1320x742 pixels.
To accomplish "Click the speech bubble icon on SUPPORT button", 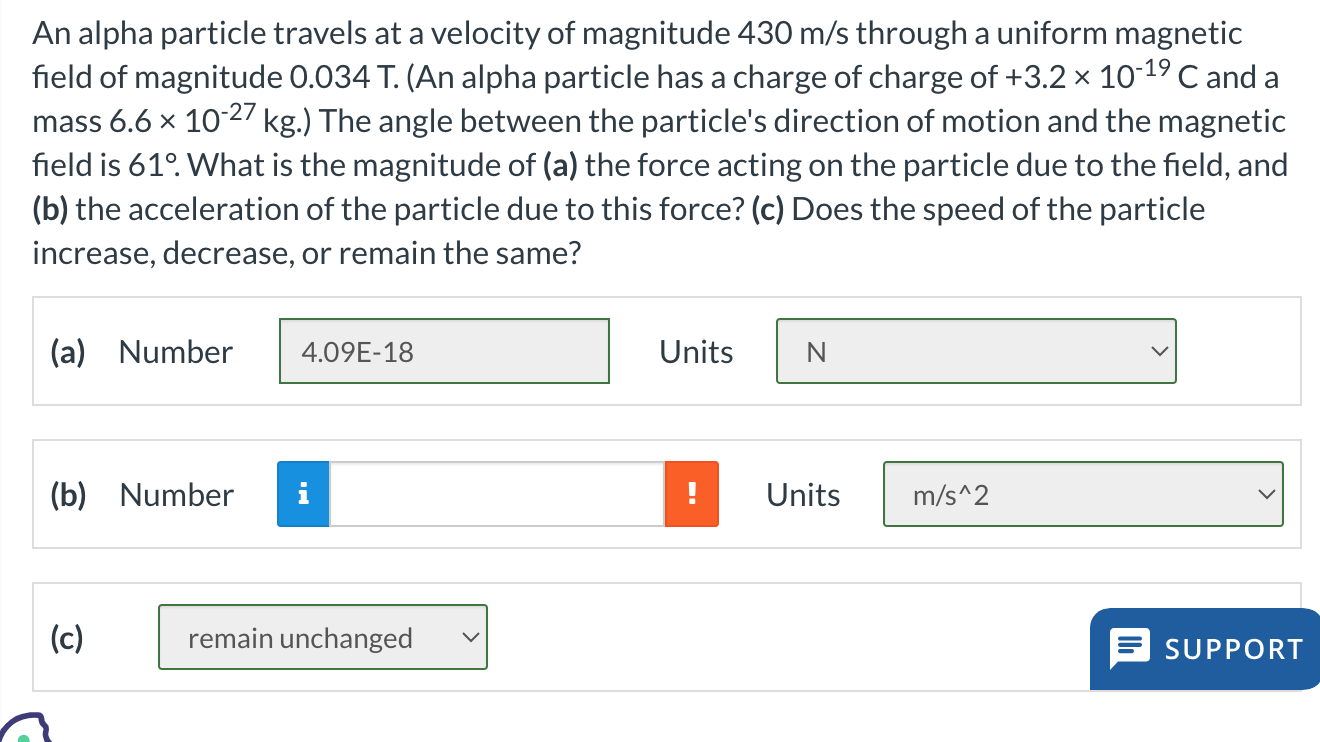I will click(x=1131, y=648).
